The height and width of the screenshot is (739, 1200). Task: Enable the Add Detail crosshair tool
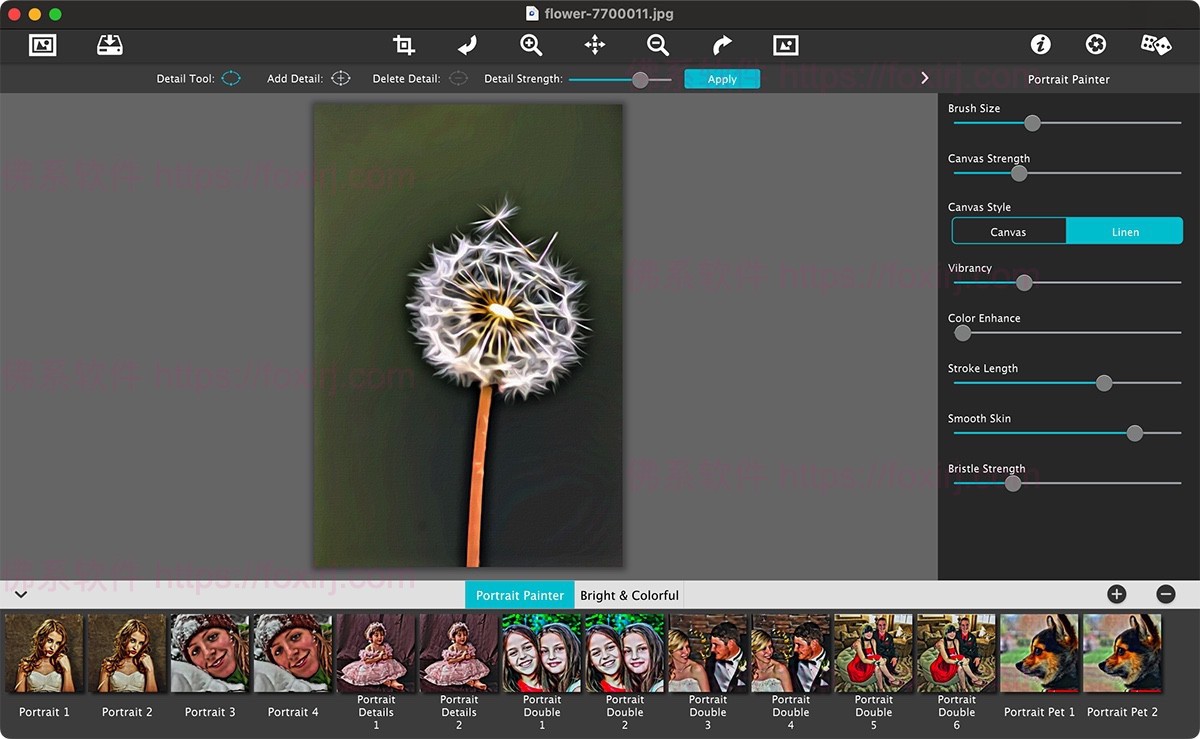pyautogui.click(x=340, y=77)
